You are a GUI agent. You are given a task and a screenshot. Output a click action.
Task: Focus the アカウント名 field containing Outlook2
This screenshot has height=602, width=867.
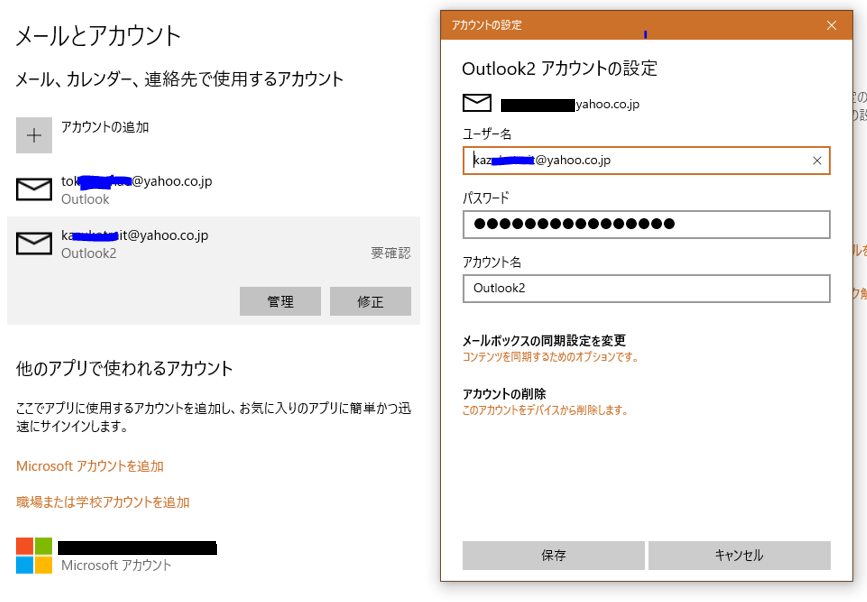tap(646, 289)
